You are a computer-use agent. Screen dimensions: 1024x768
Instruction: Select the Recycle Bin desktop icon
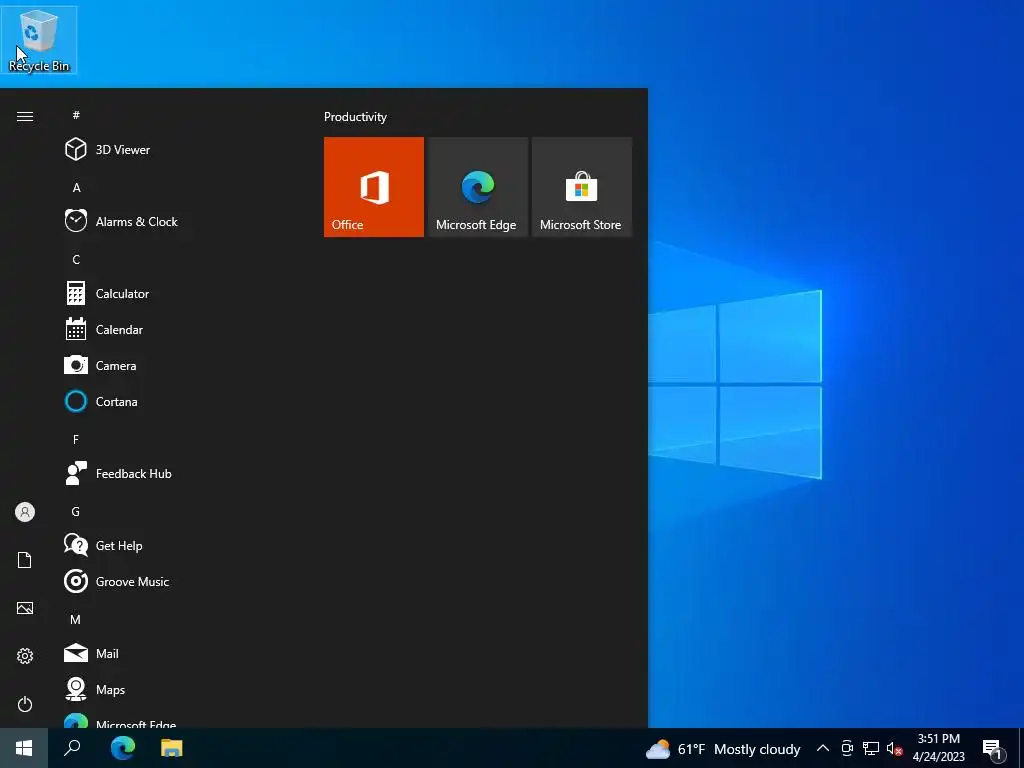point(39,40)
